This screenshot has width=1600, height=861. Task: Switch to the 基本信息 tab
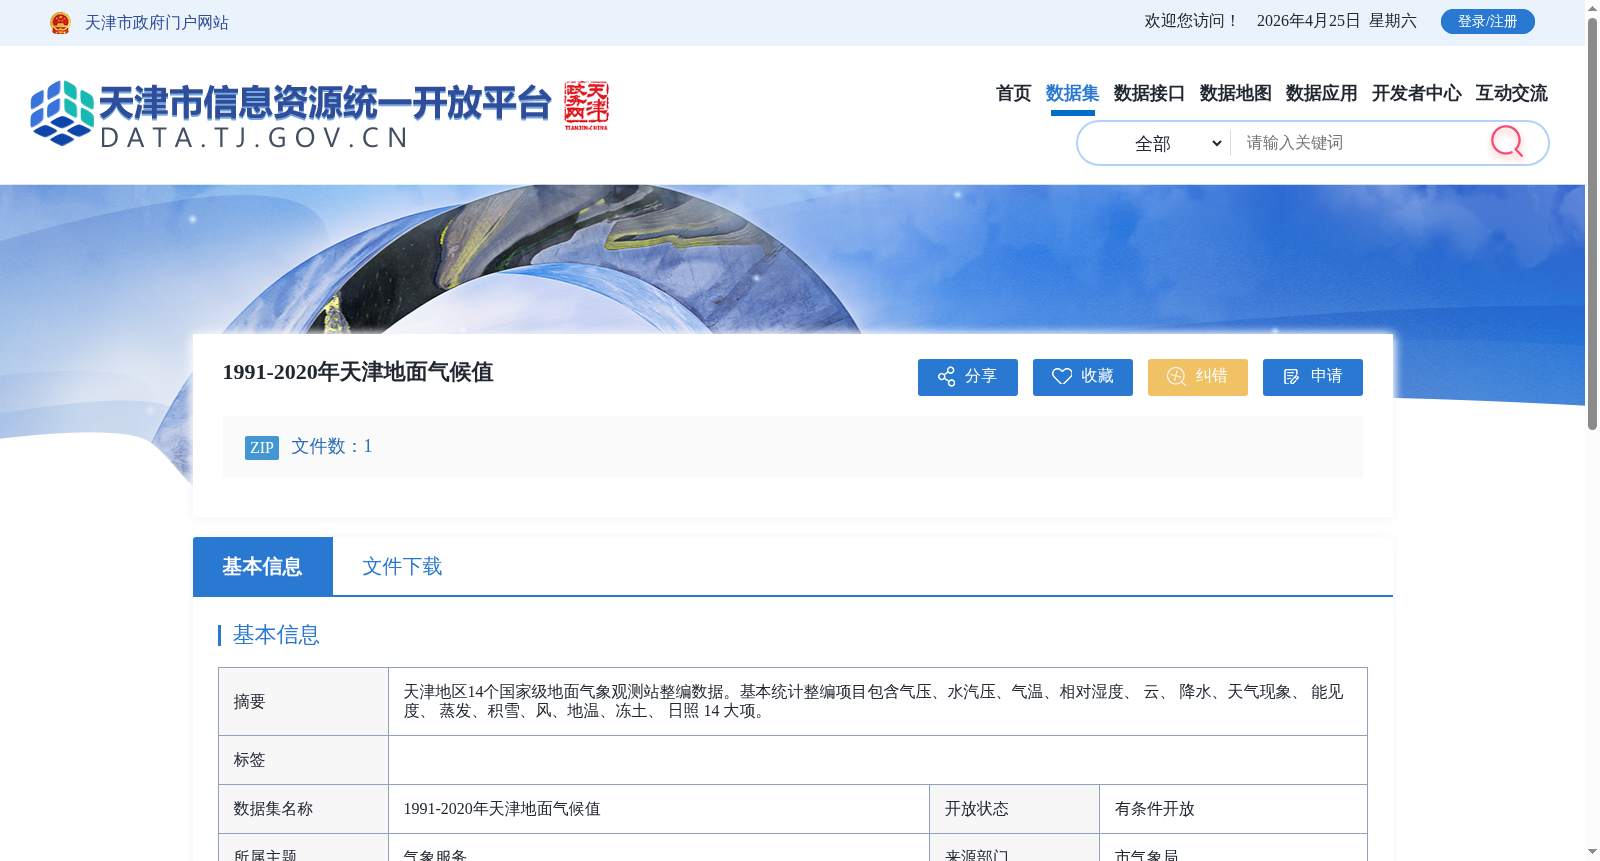pos(263,566)
